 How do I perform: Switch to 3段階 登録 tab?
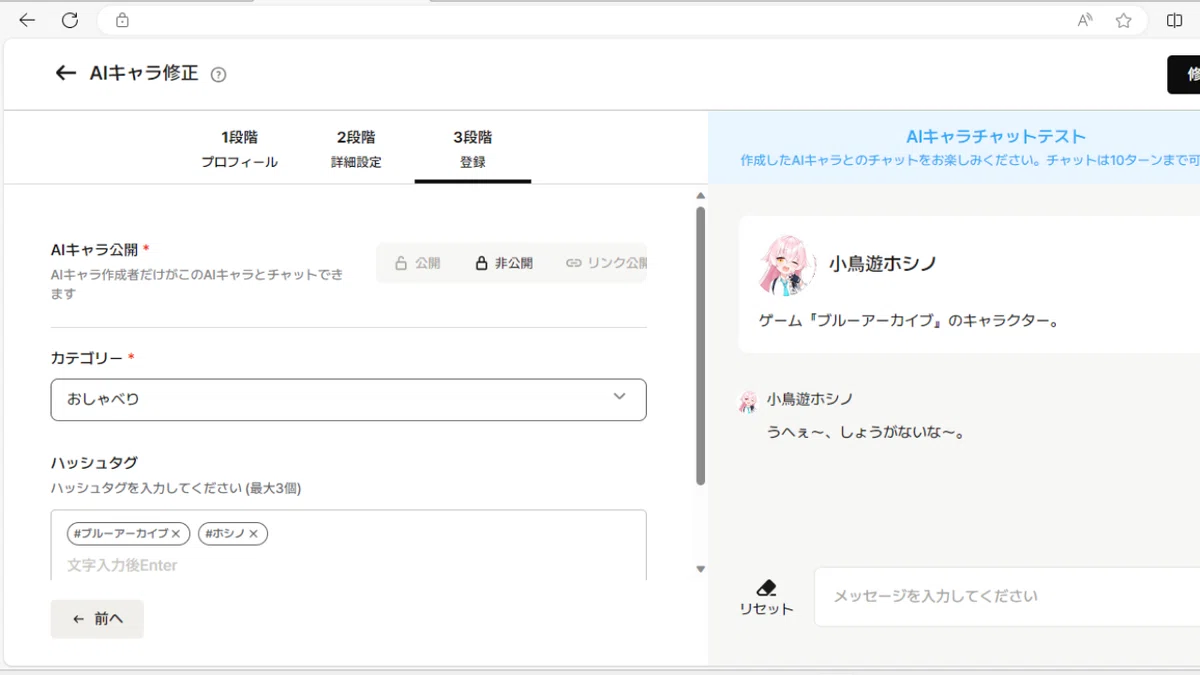472,149
